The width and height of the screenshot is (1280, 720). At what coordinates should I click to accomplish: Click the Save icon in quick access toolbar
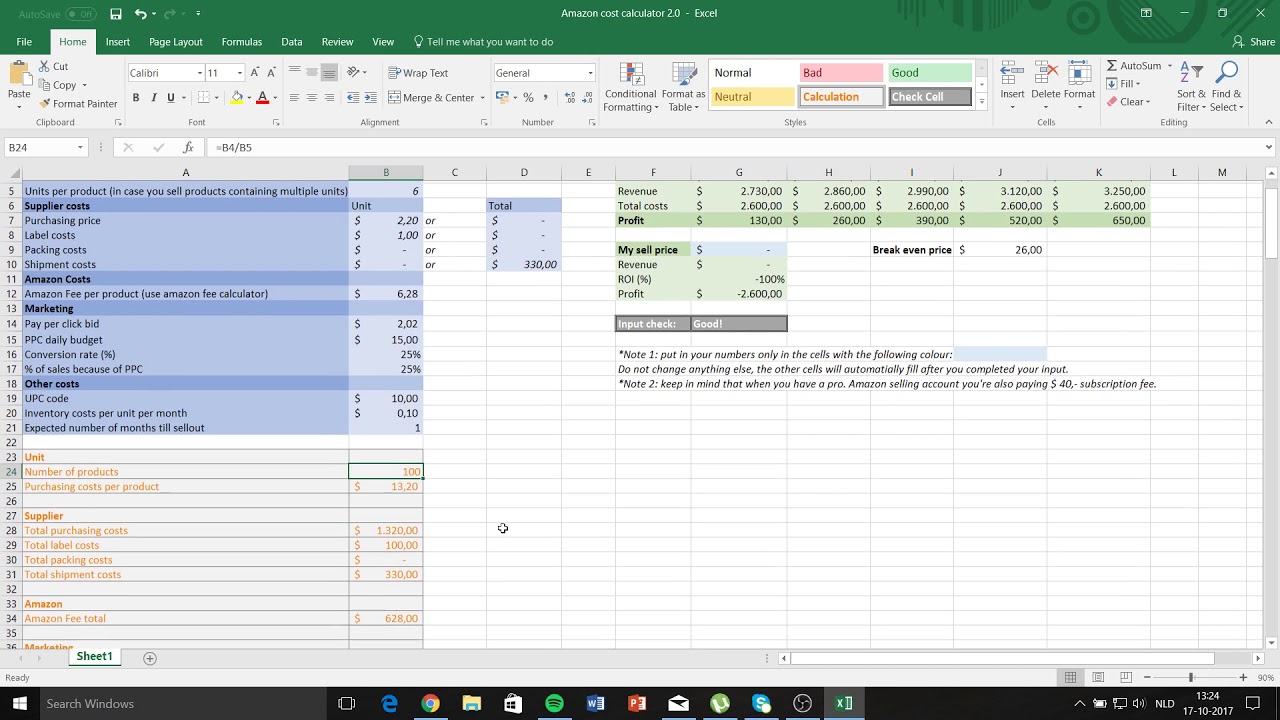pyautogui.click(x=116, y=14)
